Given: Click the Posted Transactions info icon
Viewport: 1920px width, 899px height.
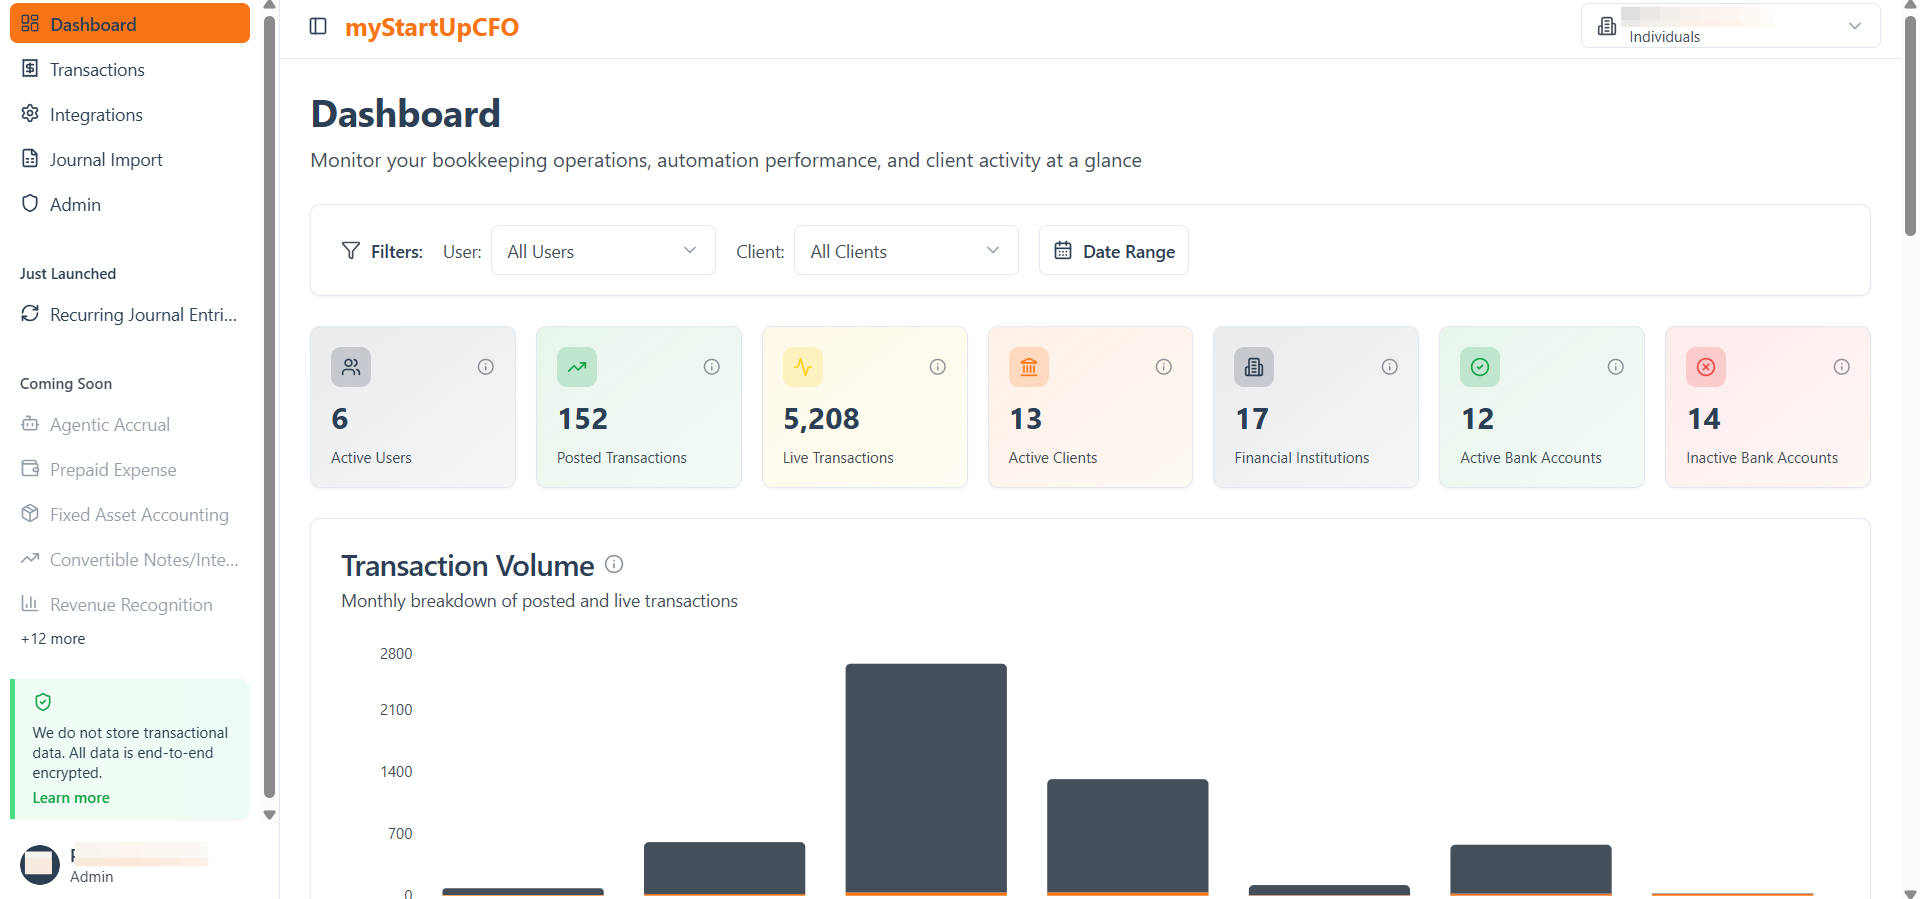Looking at the screenshot, I should (712, 367).
